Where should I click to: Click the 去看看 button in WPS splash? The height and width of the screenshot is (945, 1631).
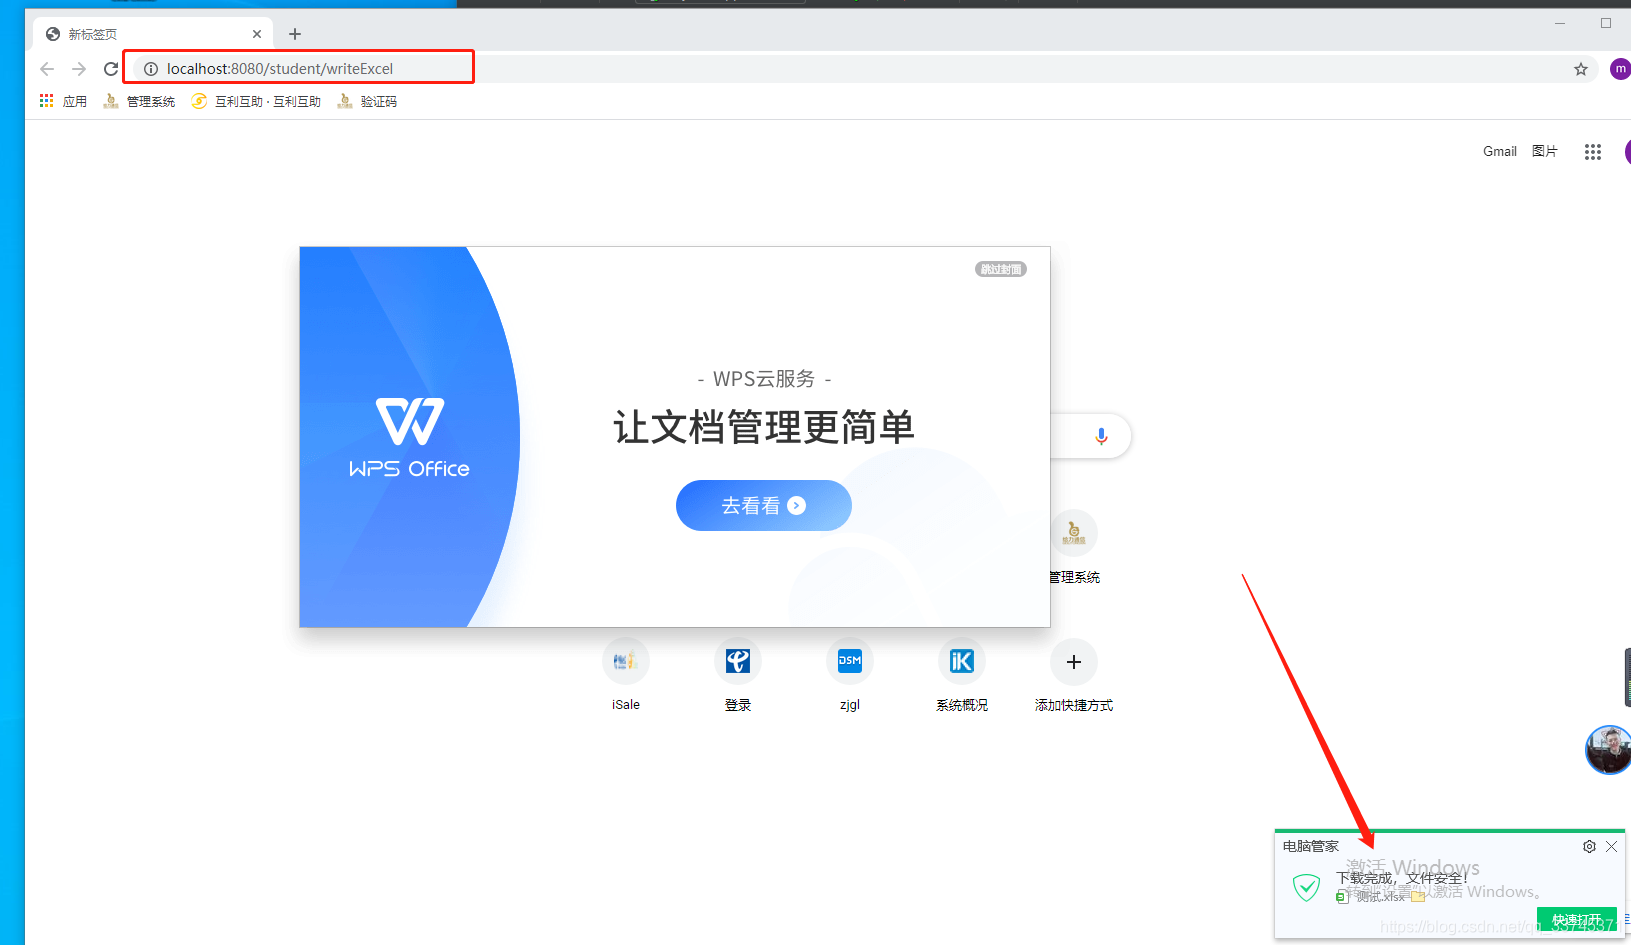pyautogui.click(x=764, y=505)
